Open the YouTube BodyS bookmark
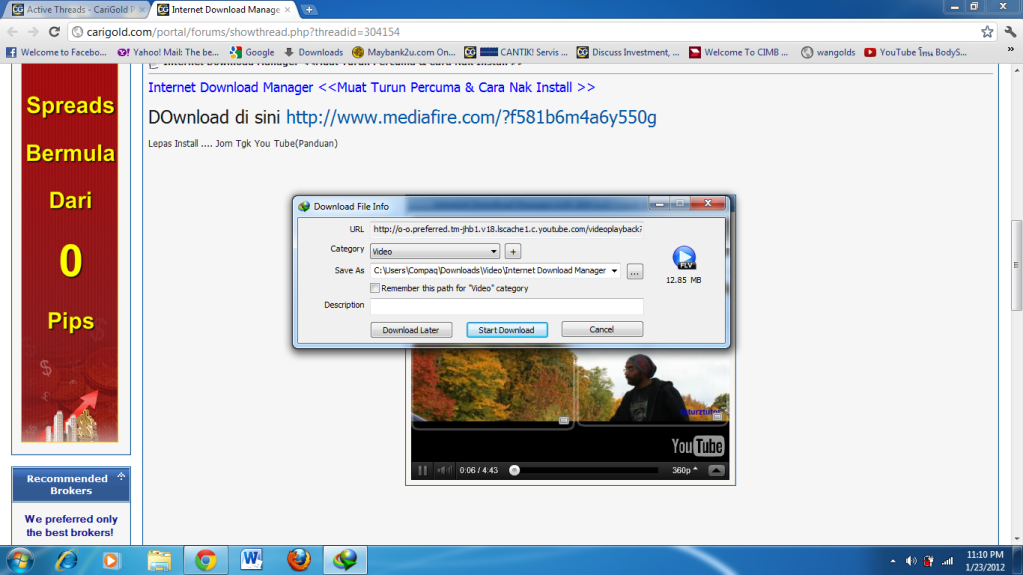This screenshot has width=1023, height=575. [915, 52]
